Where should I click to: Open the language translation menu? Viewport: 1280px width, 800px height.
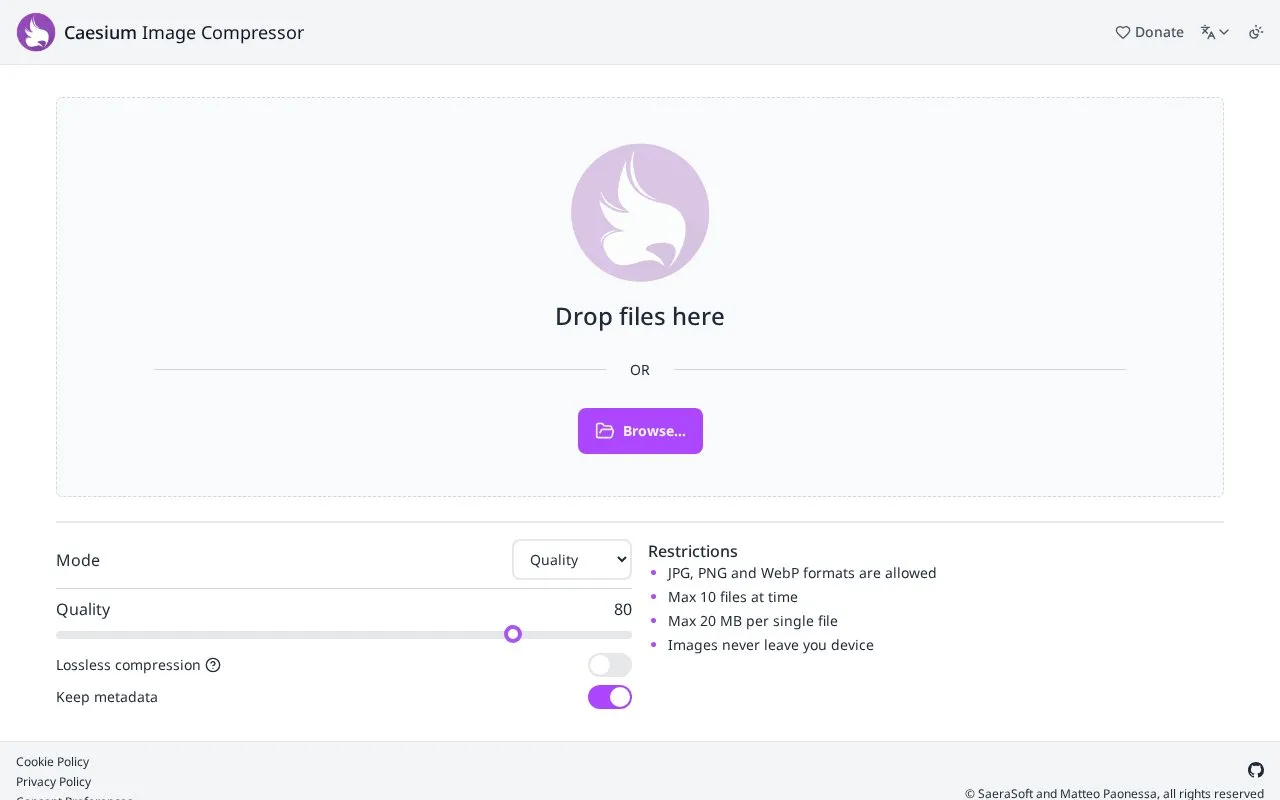(x=1215, y=32)
